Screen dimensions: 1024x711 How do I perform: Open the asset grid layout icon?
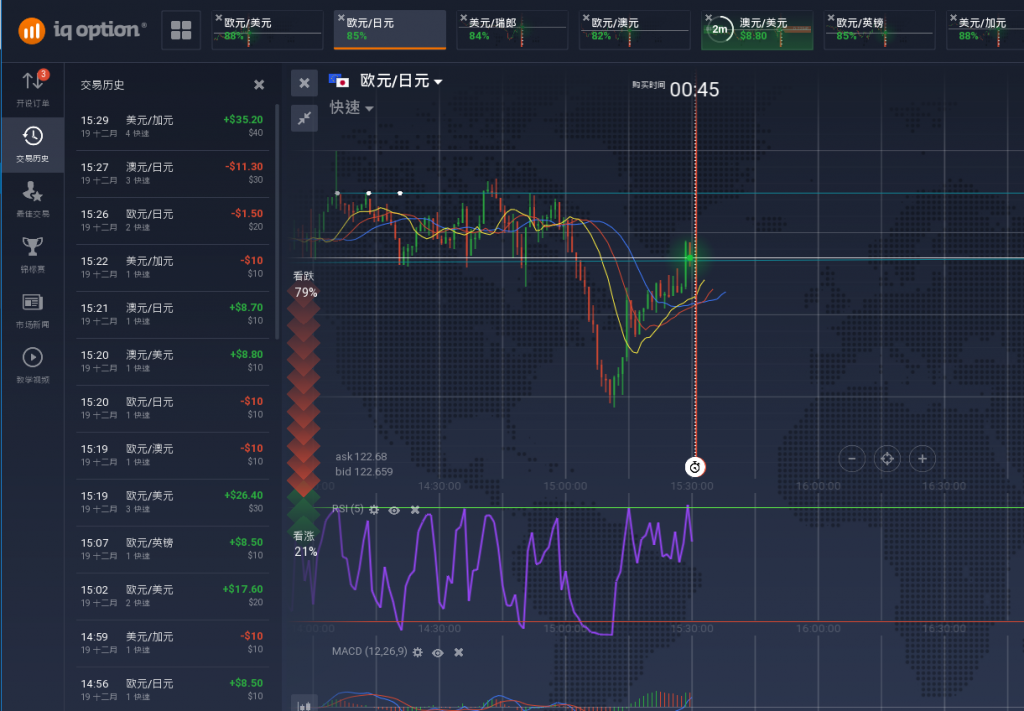181,31
